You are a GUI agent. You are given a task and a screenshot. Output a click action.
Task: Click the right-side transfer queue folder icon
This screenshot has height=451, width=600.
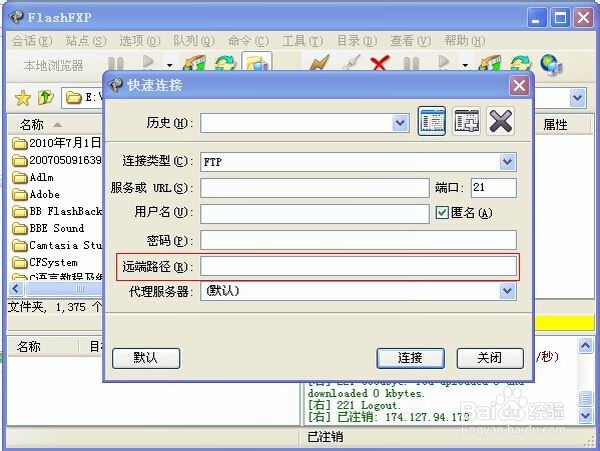490,63
